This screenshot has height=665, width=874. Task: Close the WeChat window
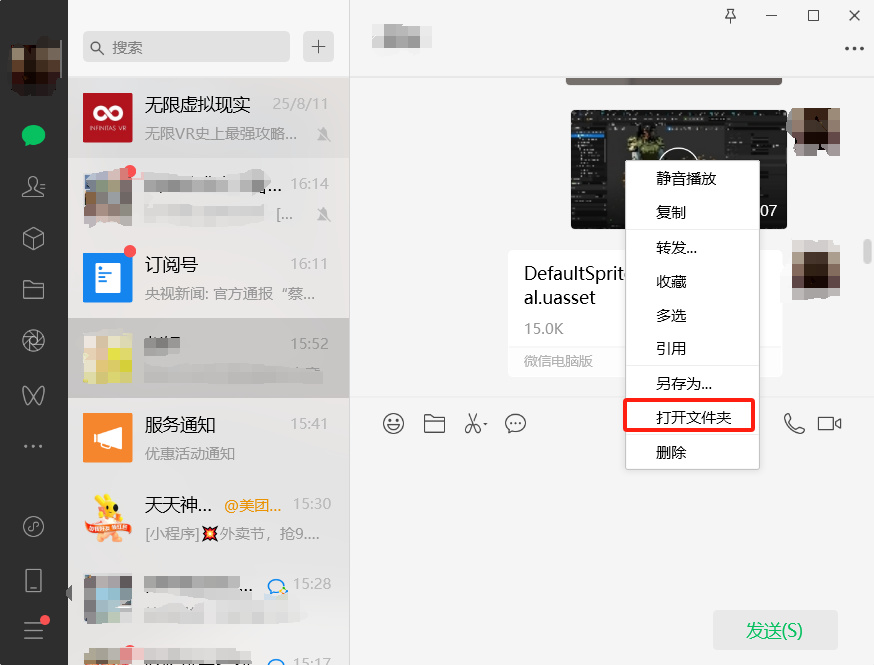click(854, 16)
